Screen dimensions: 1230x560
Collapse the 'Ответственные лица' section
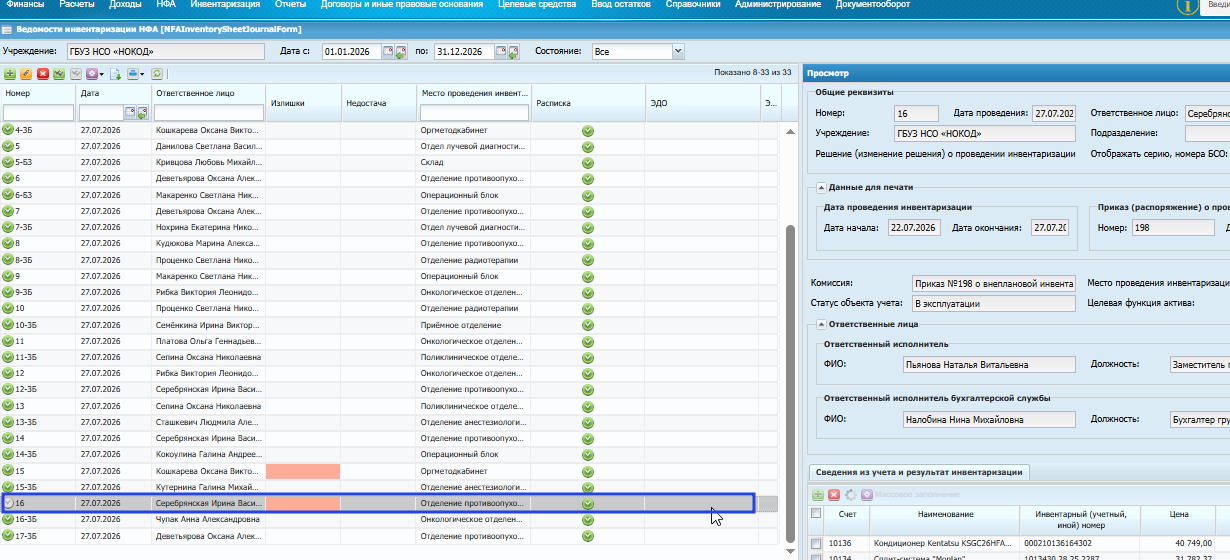(x=821, y=324)
